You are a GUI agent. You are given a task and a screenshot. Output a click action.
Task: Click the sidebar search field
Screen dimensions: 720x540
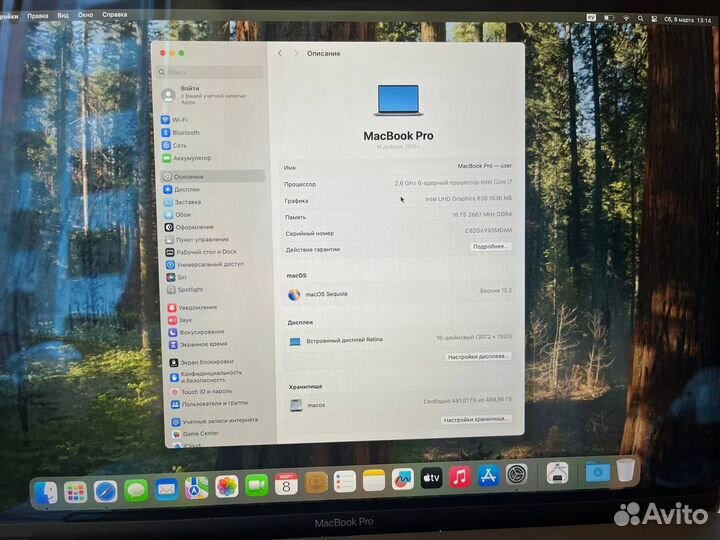(210, 72)
